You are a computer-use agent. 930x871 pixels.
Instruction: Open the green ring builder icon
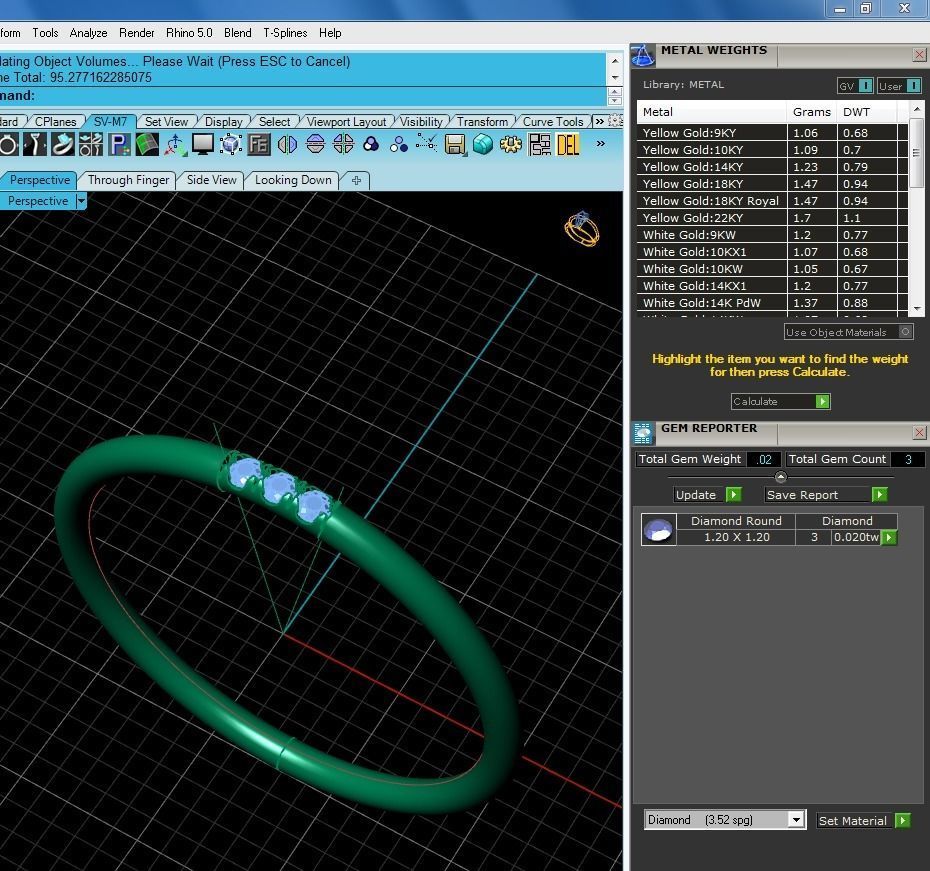(63, 144)
